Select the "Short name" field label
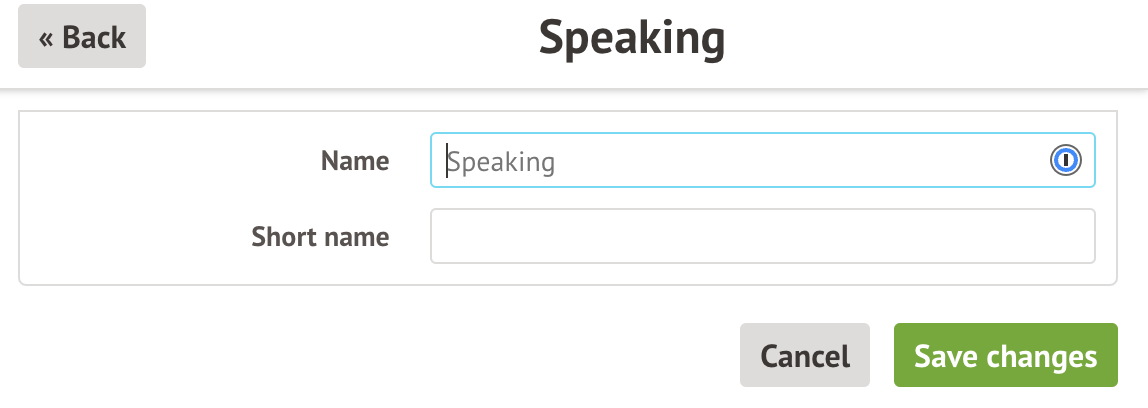This screenshot has width=1148, height=408. tap(320, 237)
